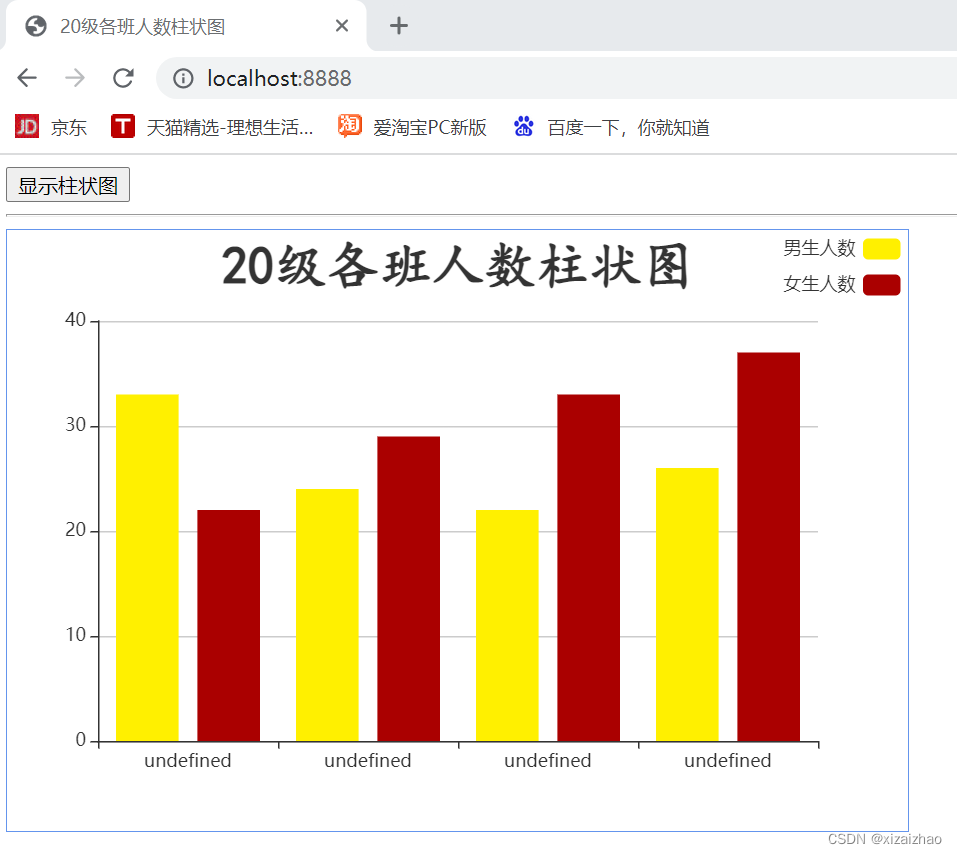Viewport: 957px width, 854px height.
Task: Click the first yellow bar valued 33
Action: coord(147,568)
